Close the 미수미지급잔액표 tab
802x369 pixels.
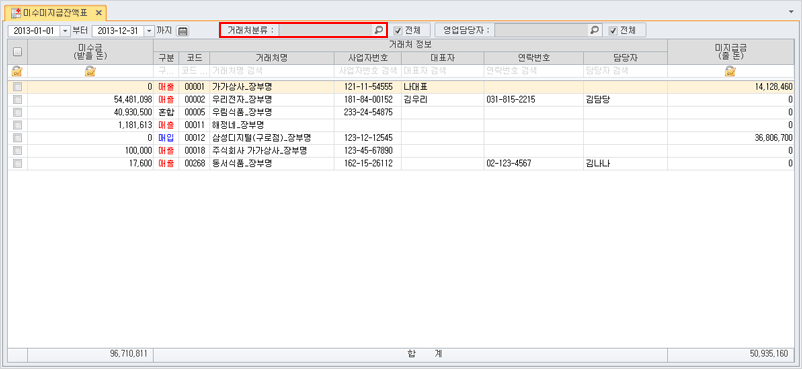coord(99,12)
